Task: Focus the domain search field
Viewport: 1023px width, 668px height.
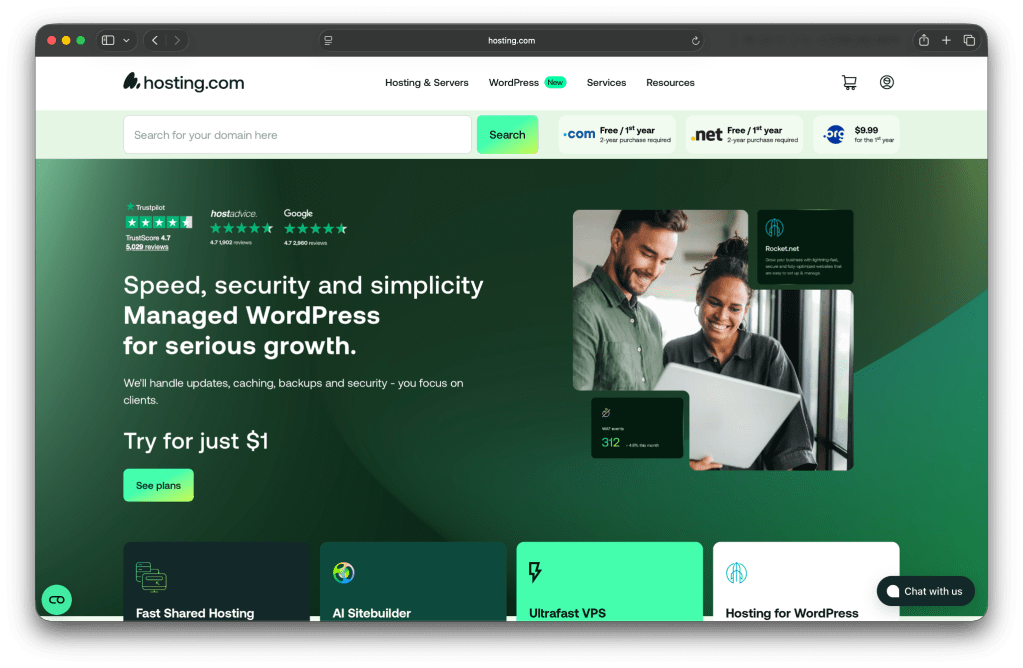Action: coord(298,135)
